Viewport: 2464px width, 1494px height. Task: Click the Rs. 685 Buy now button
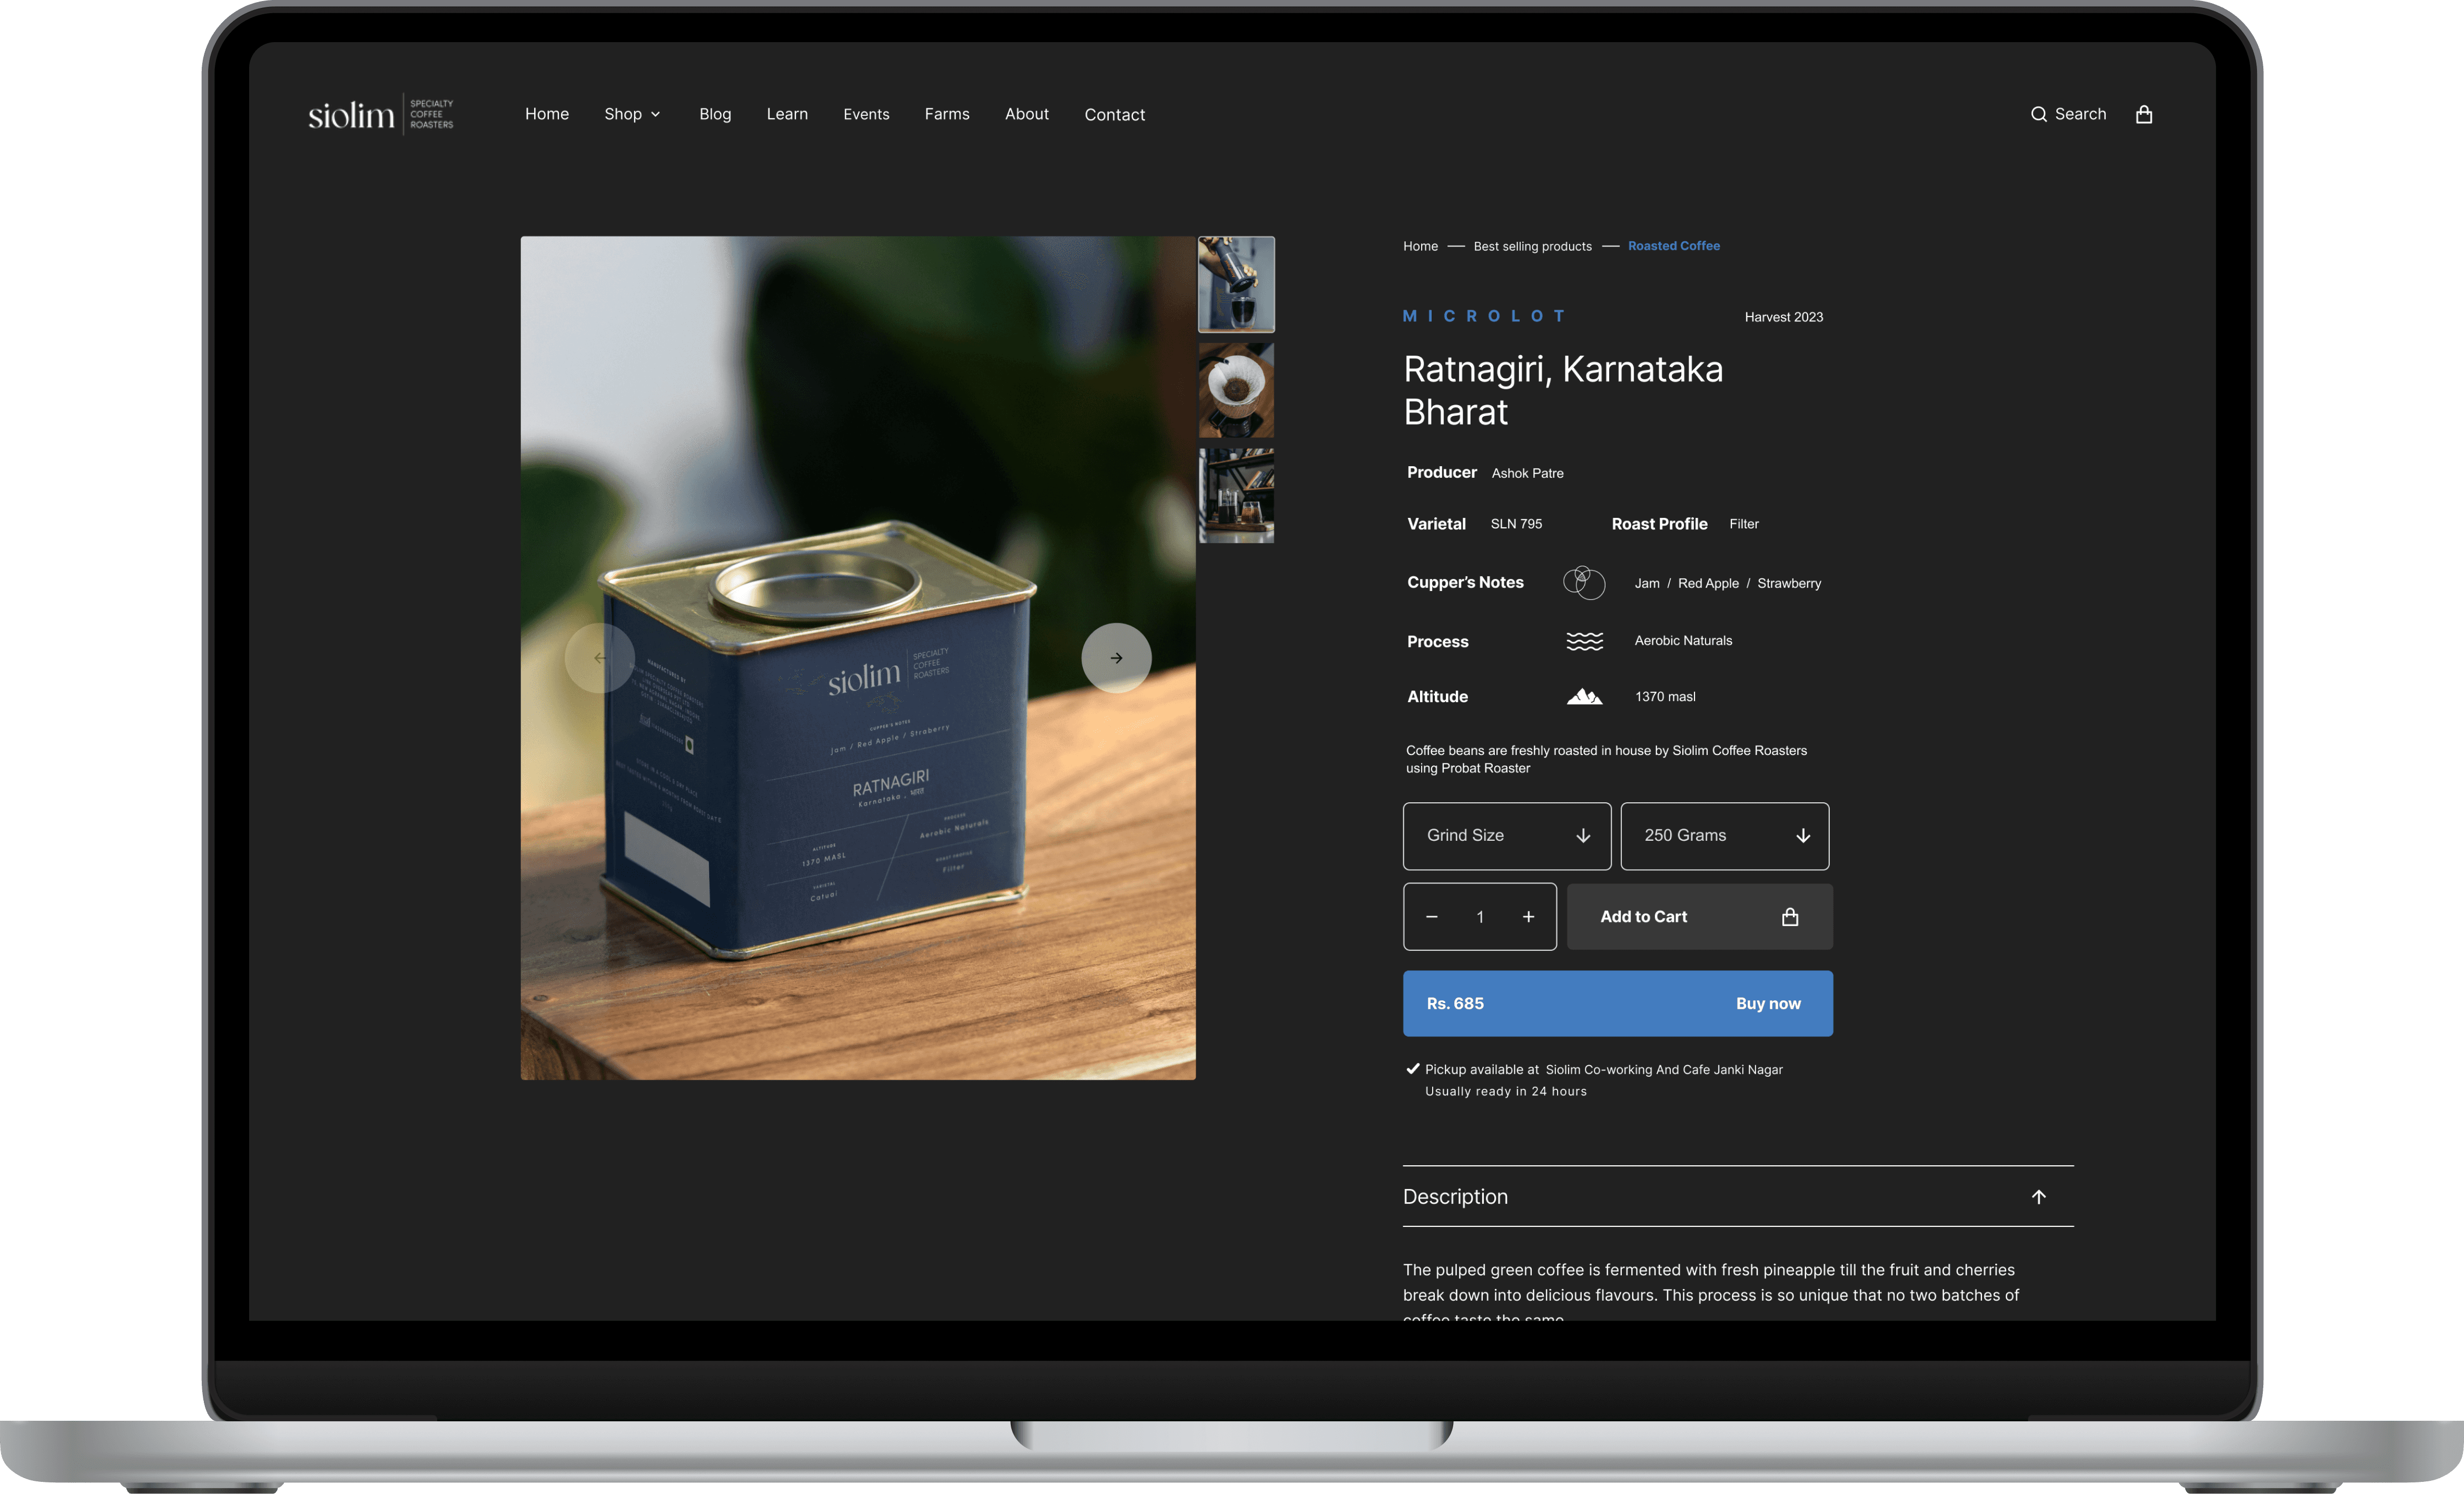[1617, 1003]
